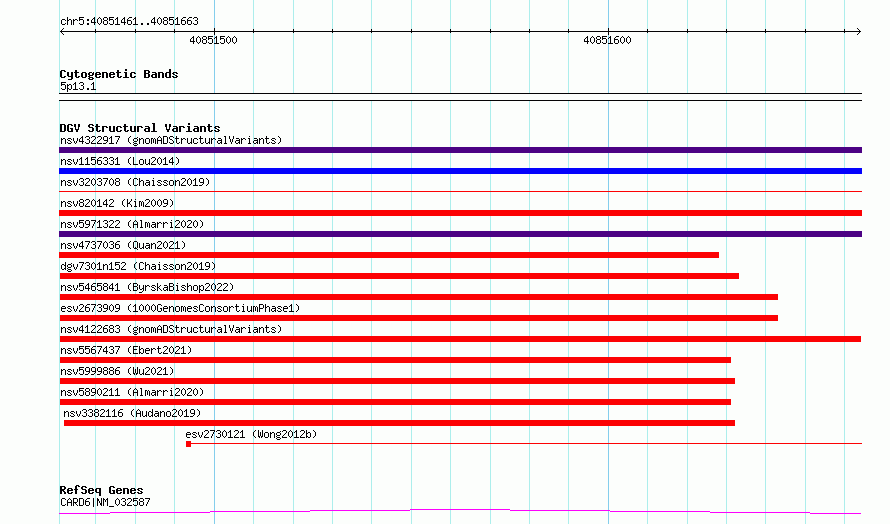Click the RefSeq Genes track title

[101, 490]
